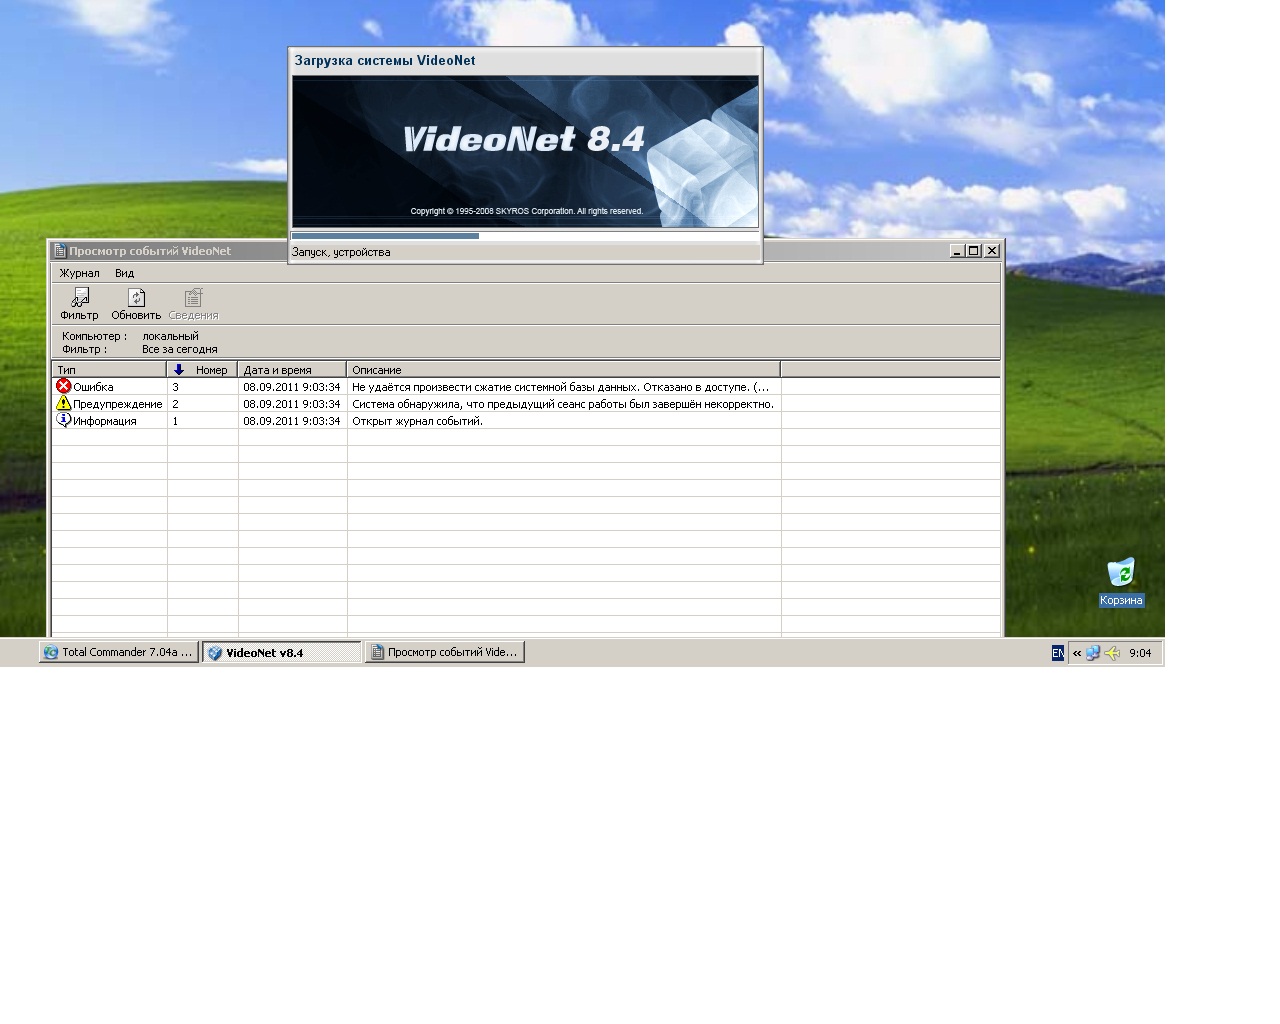Sort by the Номер column header

[203, 370]
